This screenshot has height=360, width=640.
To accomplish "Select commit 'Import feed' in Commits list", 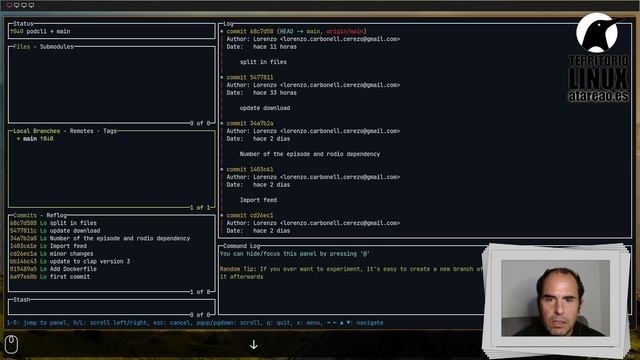I will click(112, 246).
